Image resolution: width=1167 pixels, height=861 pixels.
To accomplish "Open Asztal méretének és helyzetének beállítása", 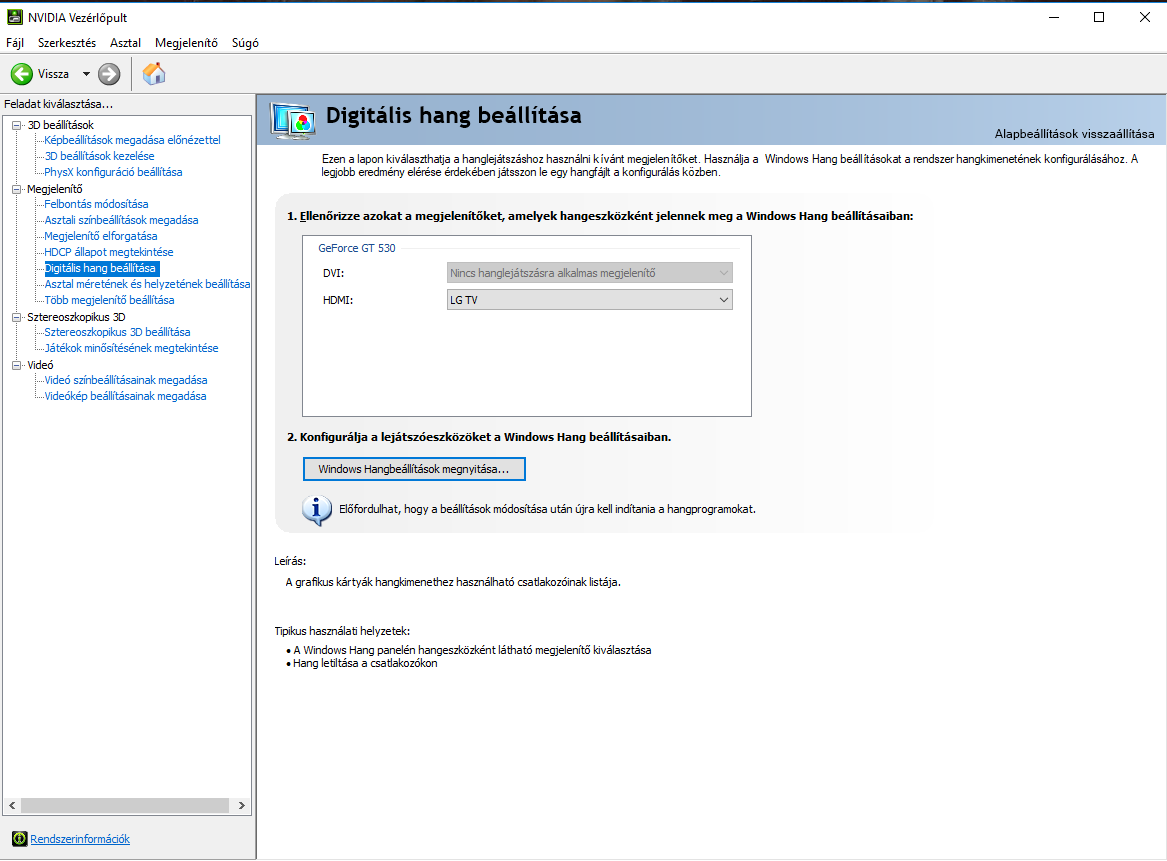I will (x=147, y=284).
